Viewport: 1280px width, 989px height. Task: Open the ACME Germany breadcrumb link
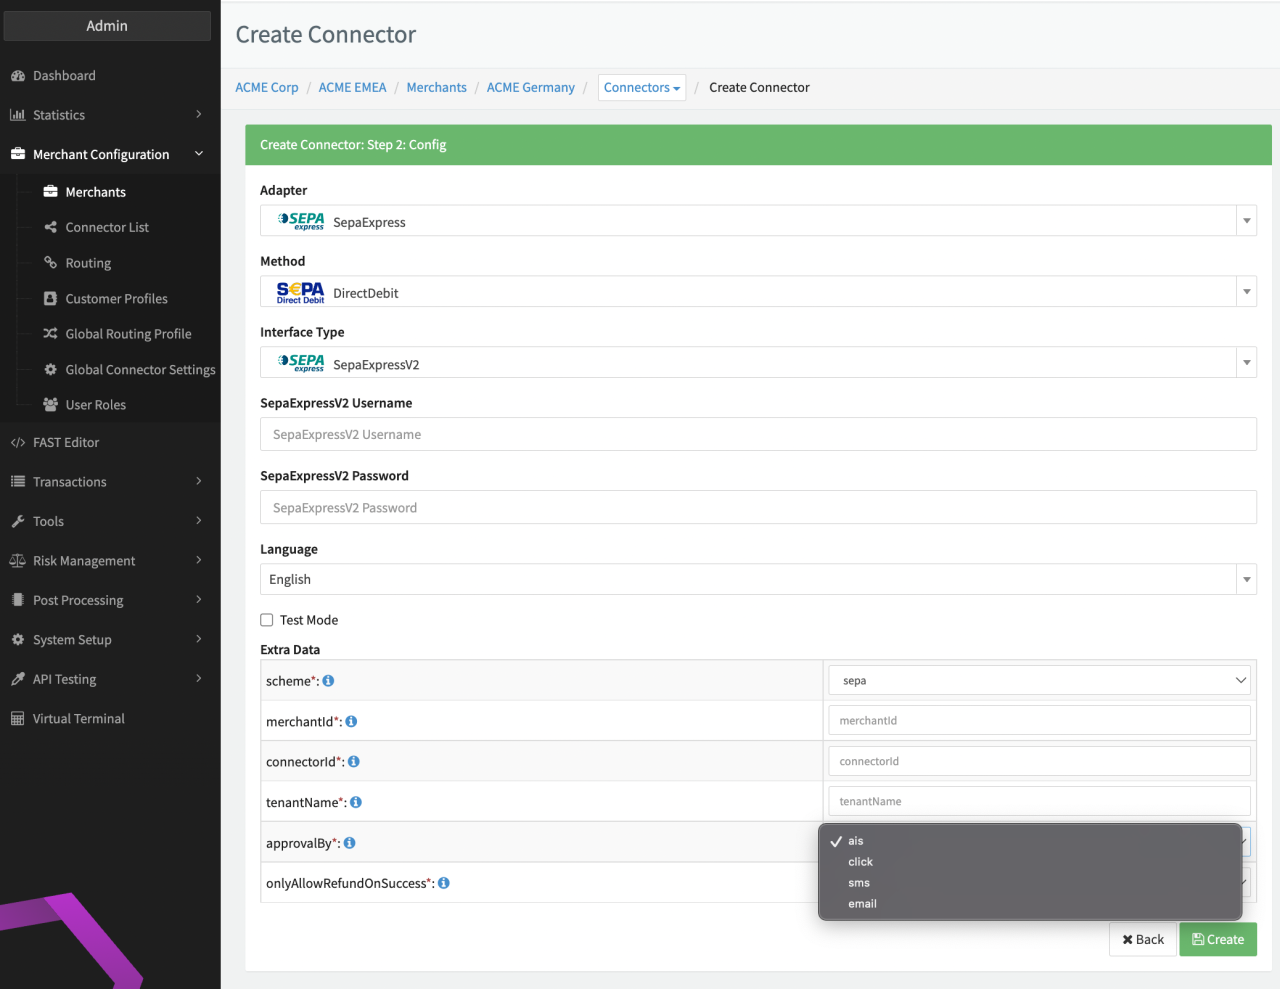[530, 88]
